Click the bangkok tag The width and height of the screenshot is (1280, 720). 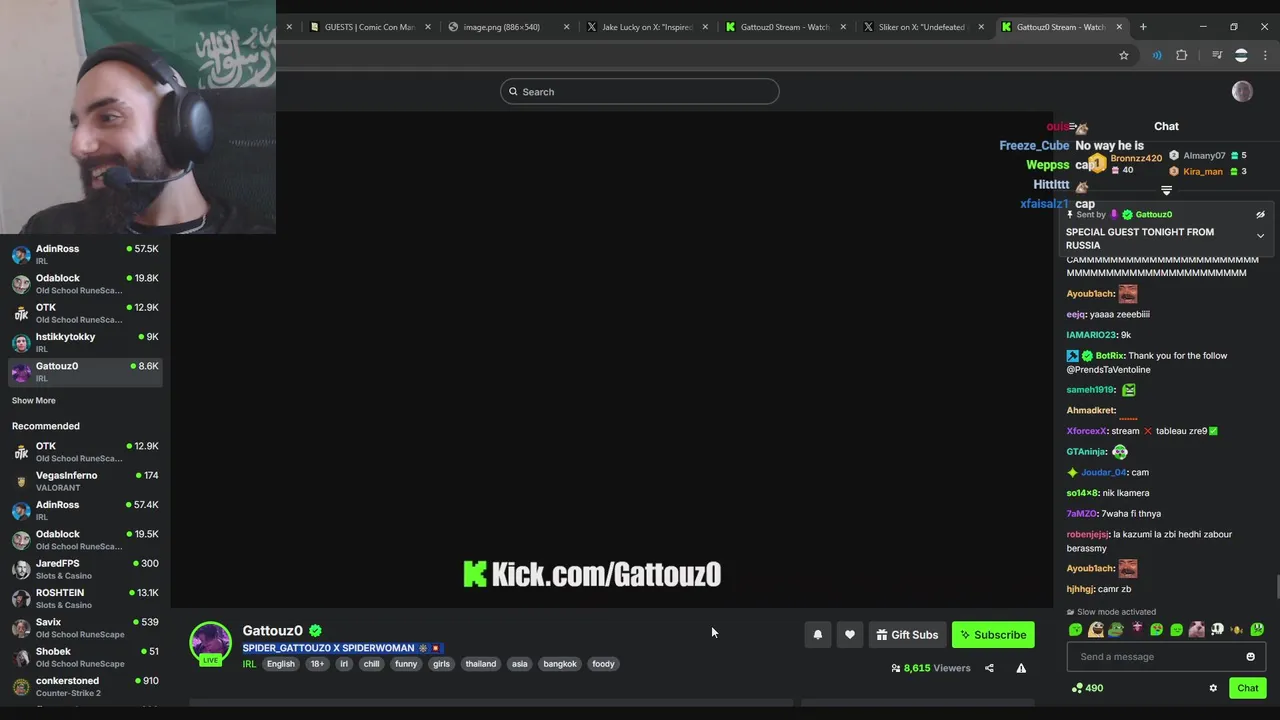[x=560, y=664]
